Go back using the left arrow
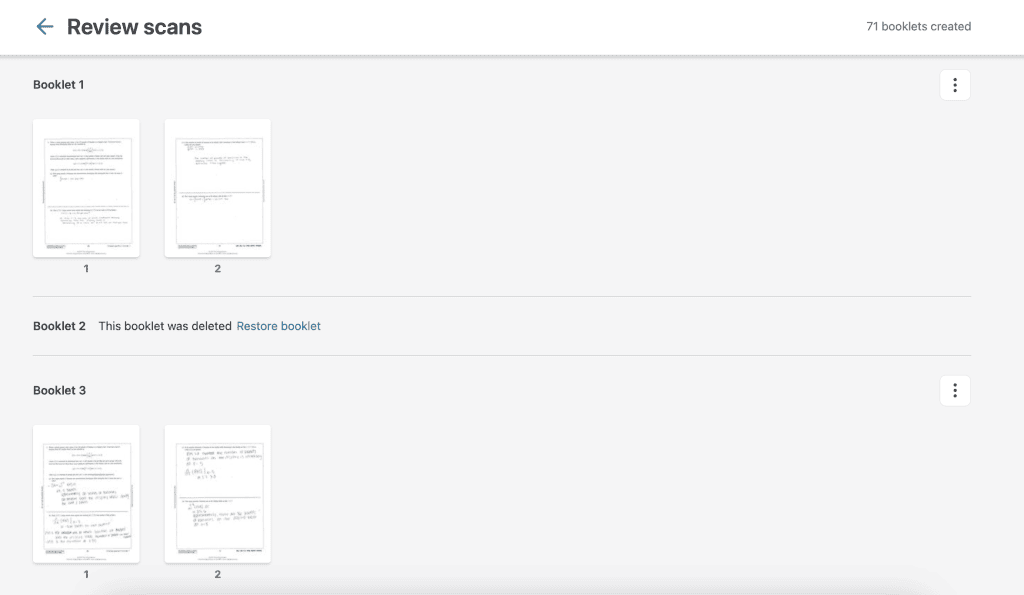Screen dimensions: 1024x595 point(44,27)
